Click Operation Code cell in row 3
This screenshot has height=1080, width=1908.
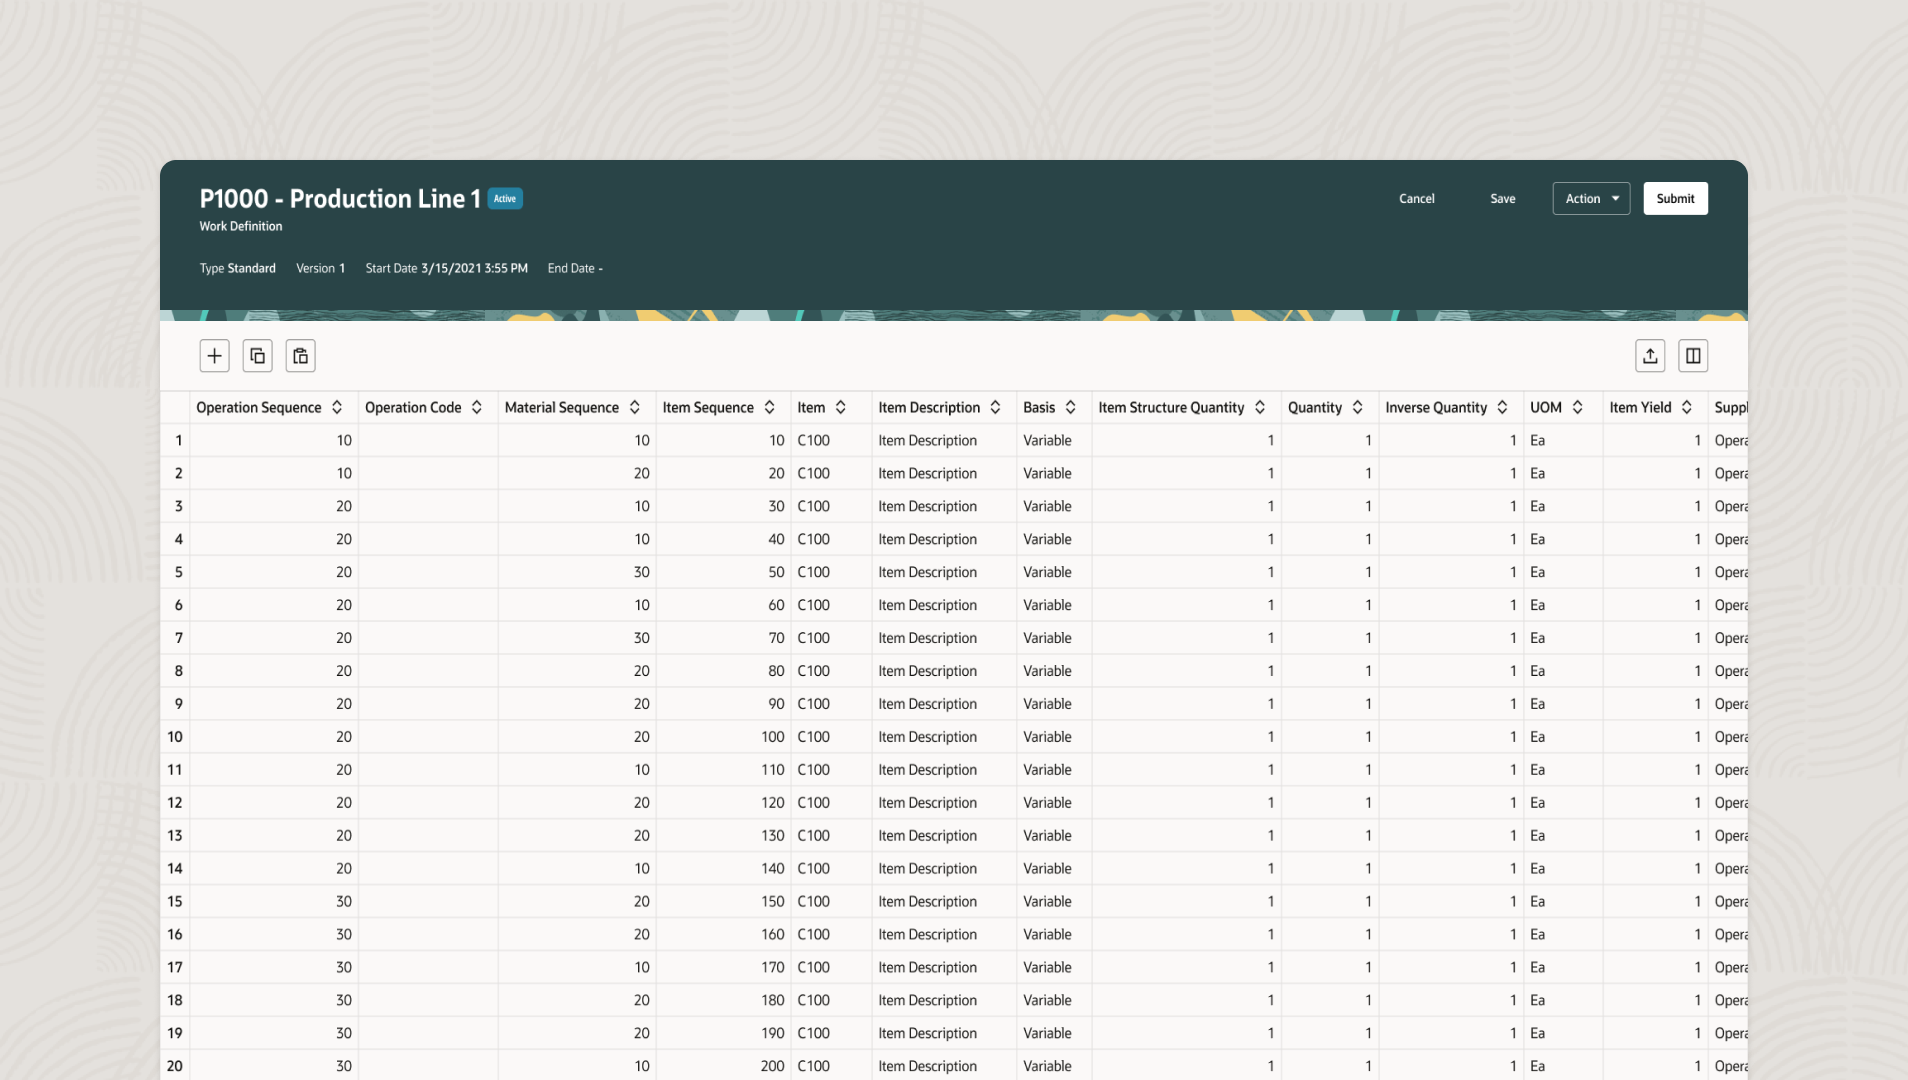428,507
